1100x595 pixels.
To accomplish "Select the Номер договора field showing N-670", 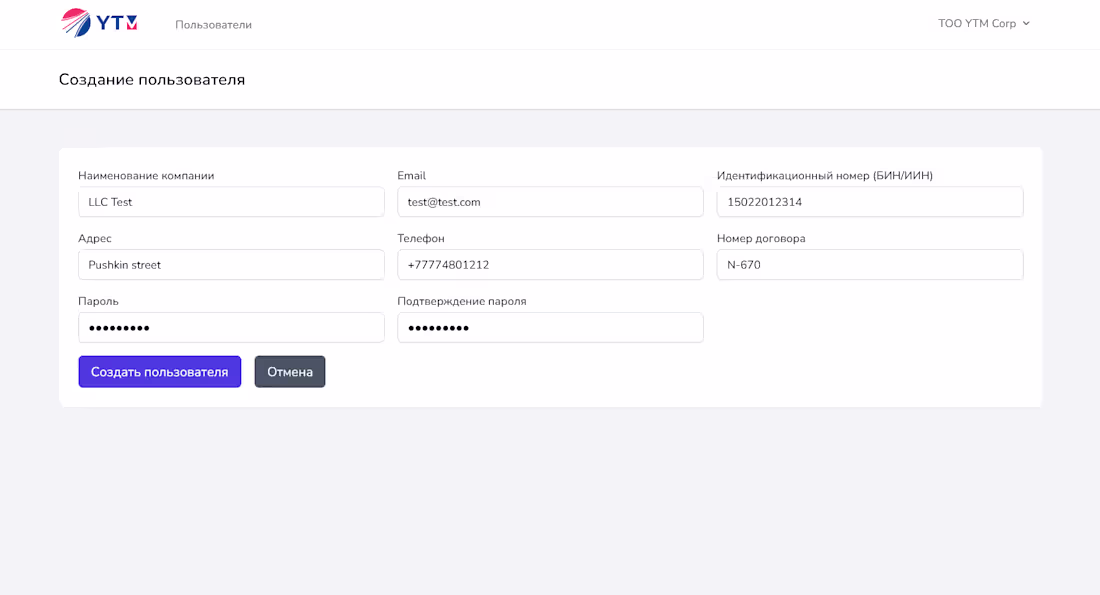I will 869,264.
